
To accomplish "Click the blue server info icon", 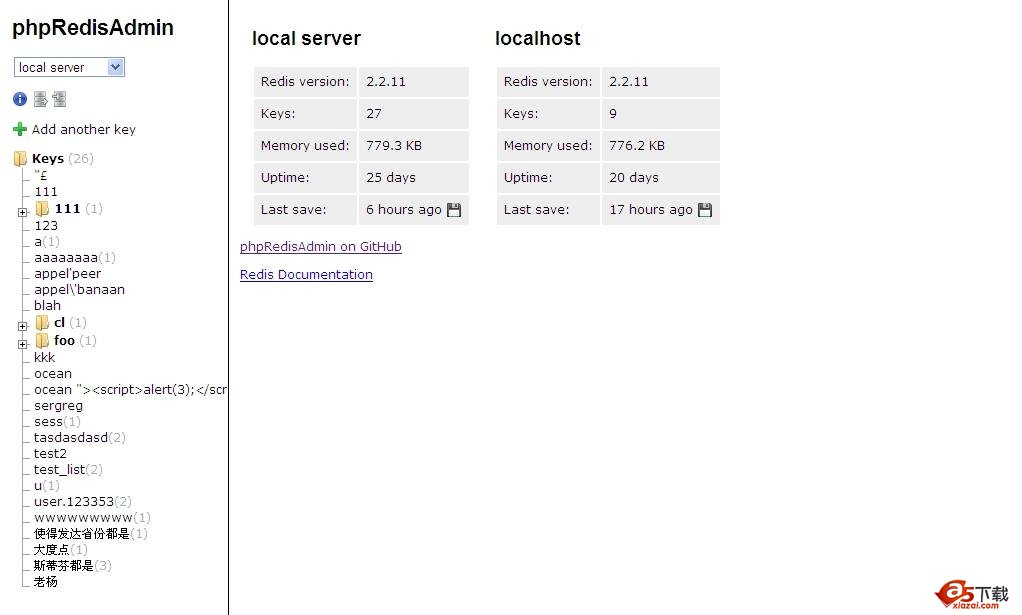I will pos(20,99).
